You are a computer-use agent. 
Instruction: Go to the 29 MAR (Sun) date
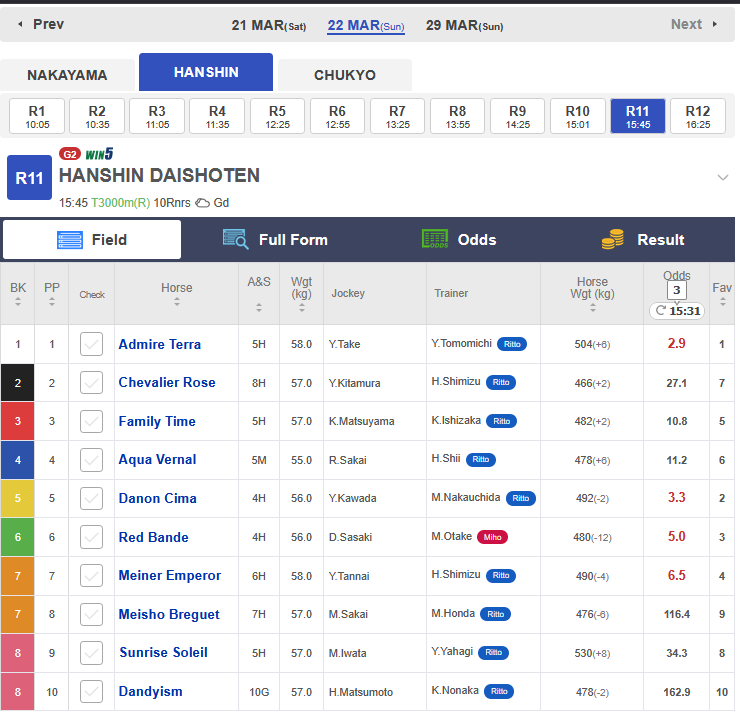click(x=464, y=25)
